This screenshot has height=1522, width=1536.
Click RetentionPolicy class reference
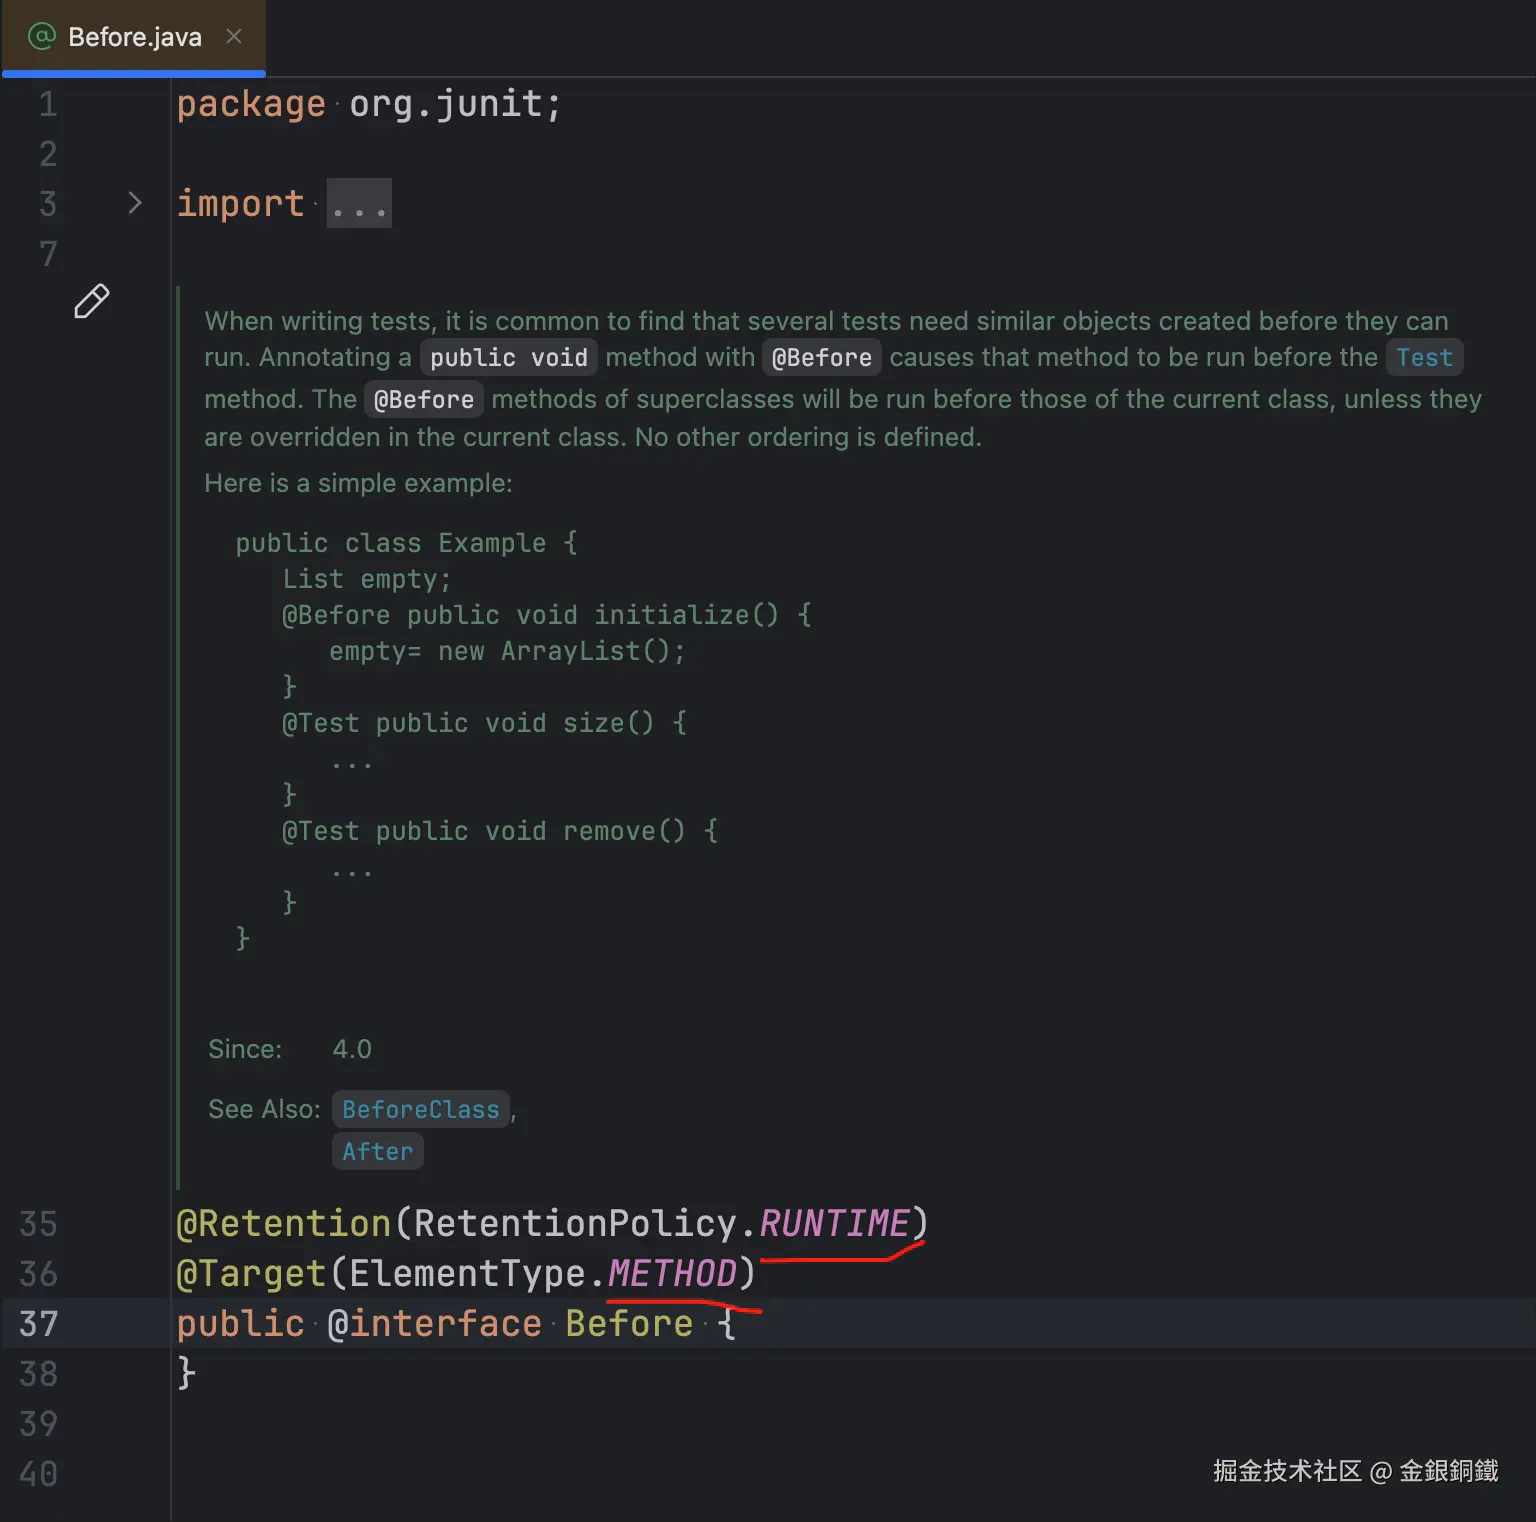tap(575, 1224)
